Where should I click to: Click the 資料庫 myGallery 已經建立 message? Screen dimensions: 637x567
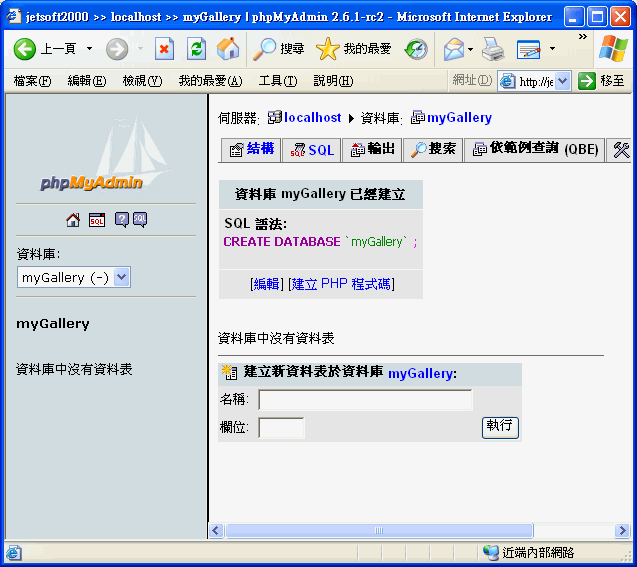tap(320, 194)
